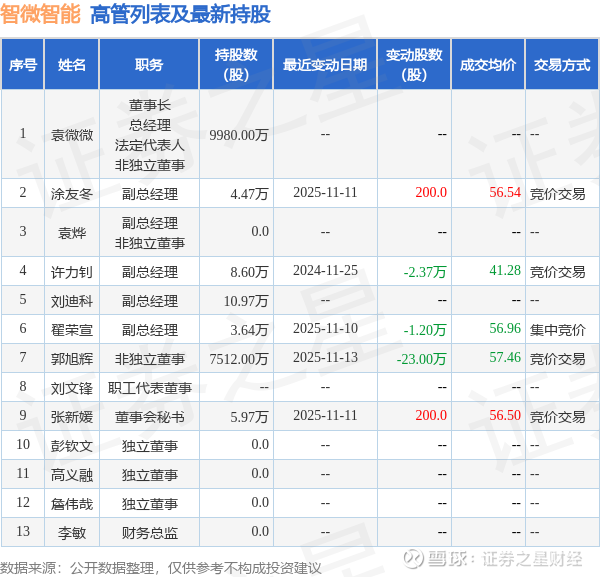
Task: Click the position 财务总监
Action: (150, 533)
